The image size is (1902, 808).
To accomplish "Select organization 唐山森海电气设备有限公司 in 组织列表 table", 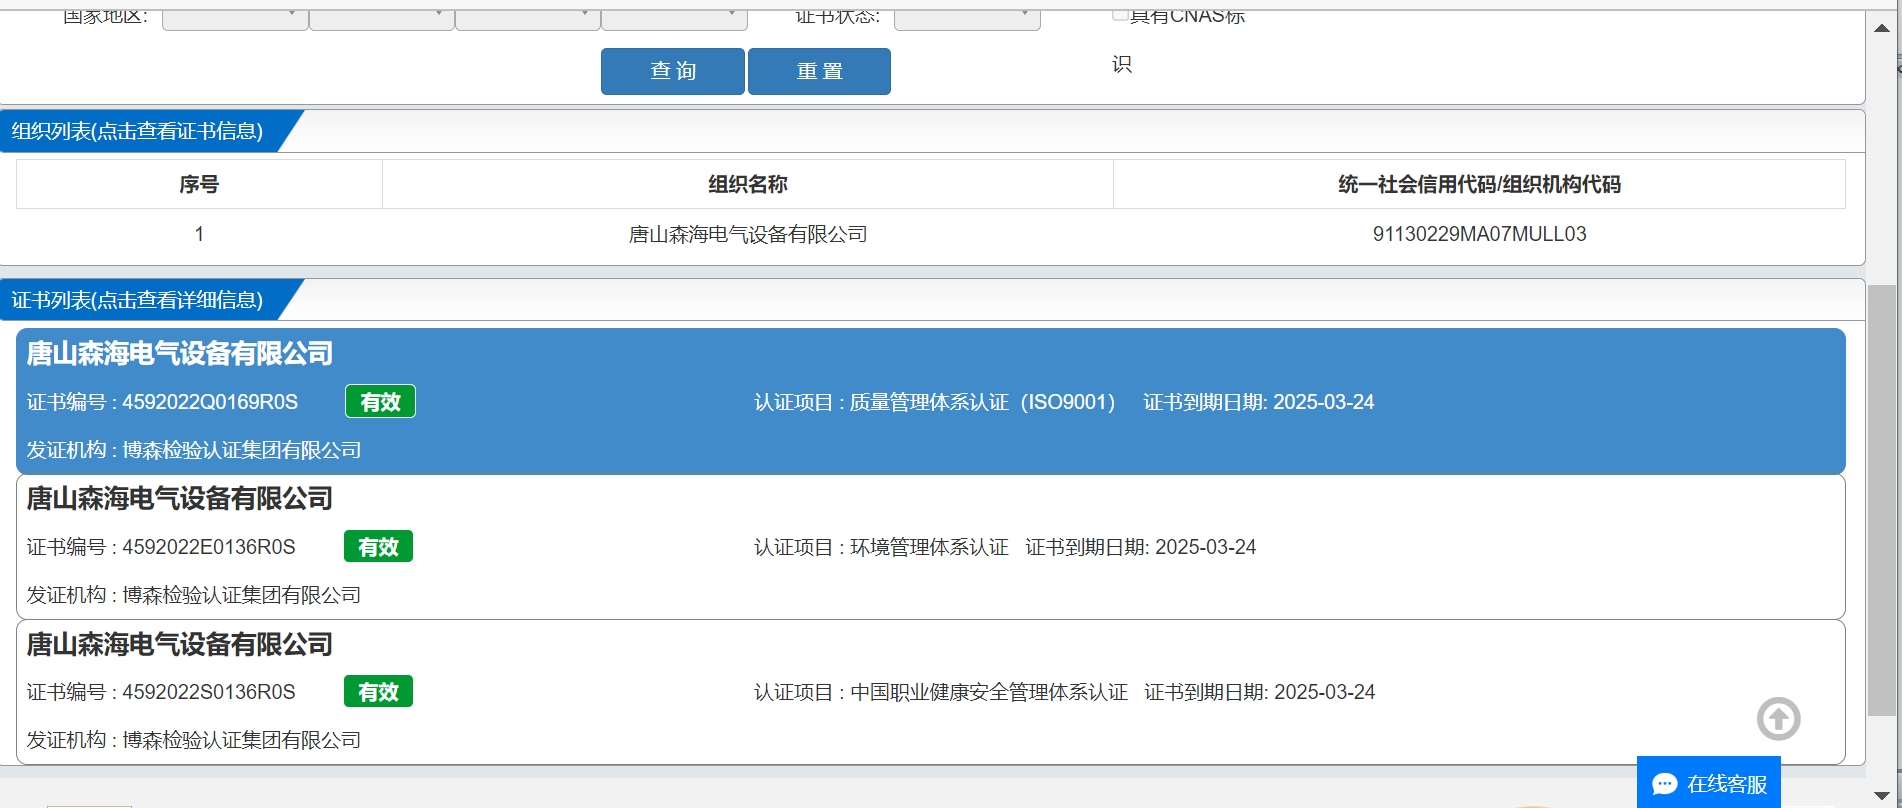I will [x=747, y=234].
